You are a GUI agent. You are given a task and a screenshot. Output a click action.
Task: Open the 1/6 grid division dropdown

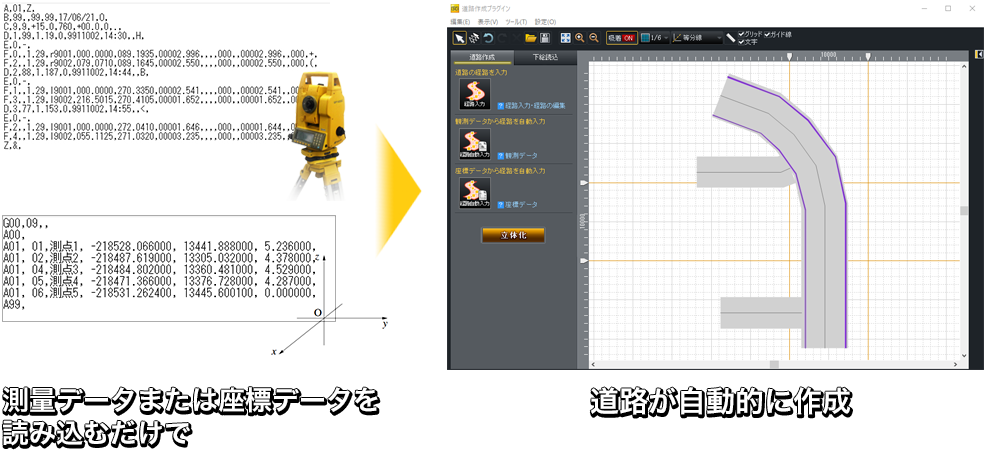pyautogui.click(x=655, y=38)
